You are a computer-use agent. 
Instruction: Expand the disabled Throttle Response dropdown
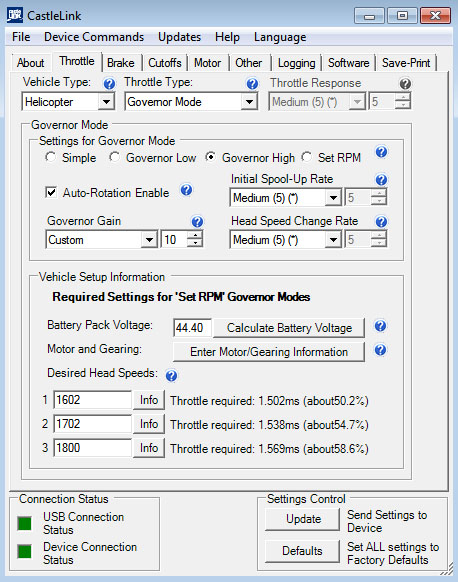pyautogui.click(x=357, y=101)
